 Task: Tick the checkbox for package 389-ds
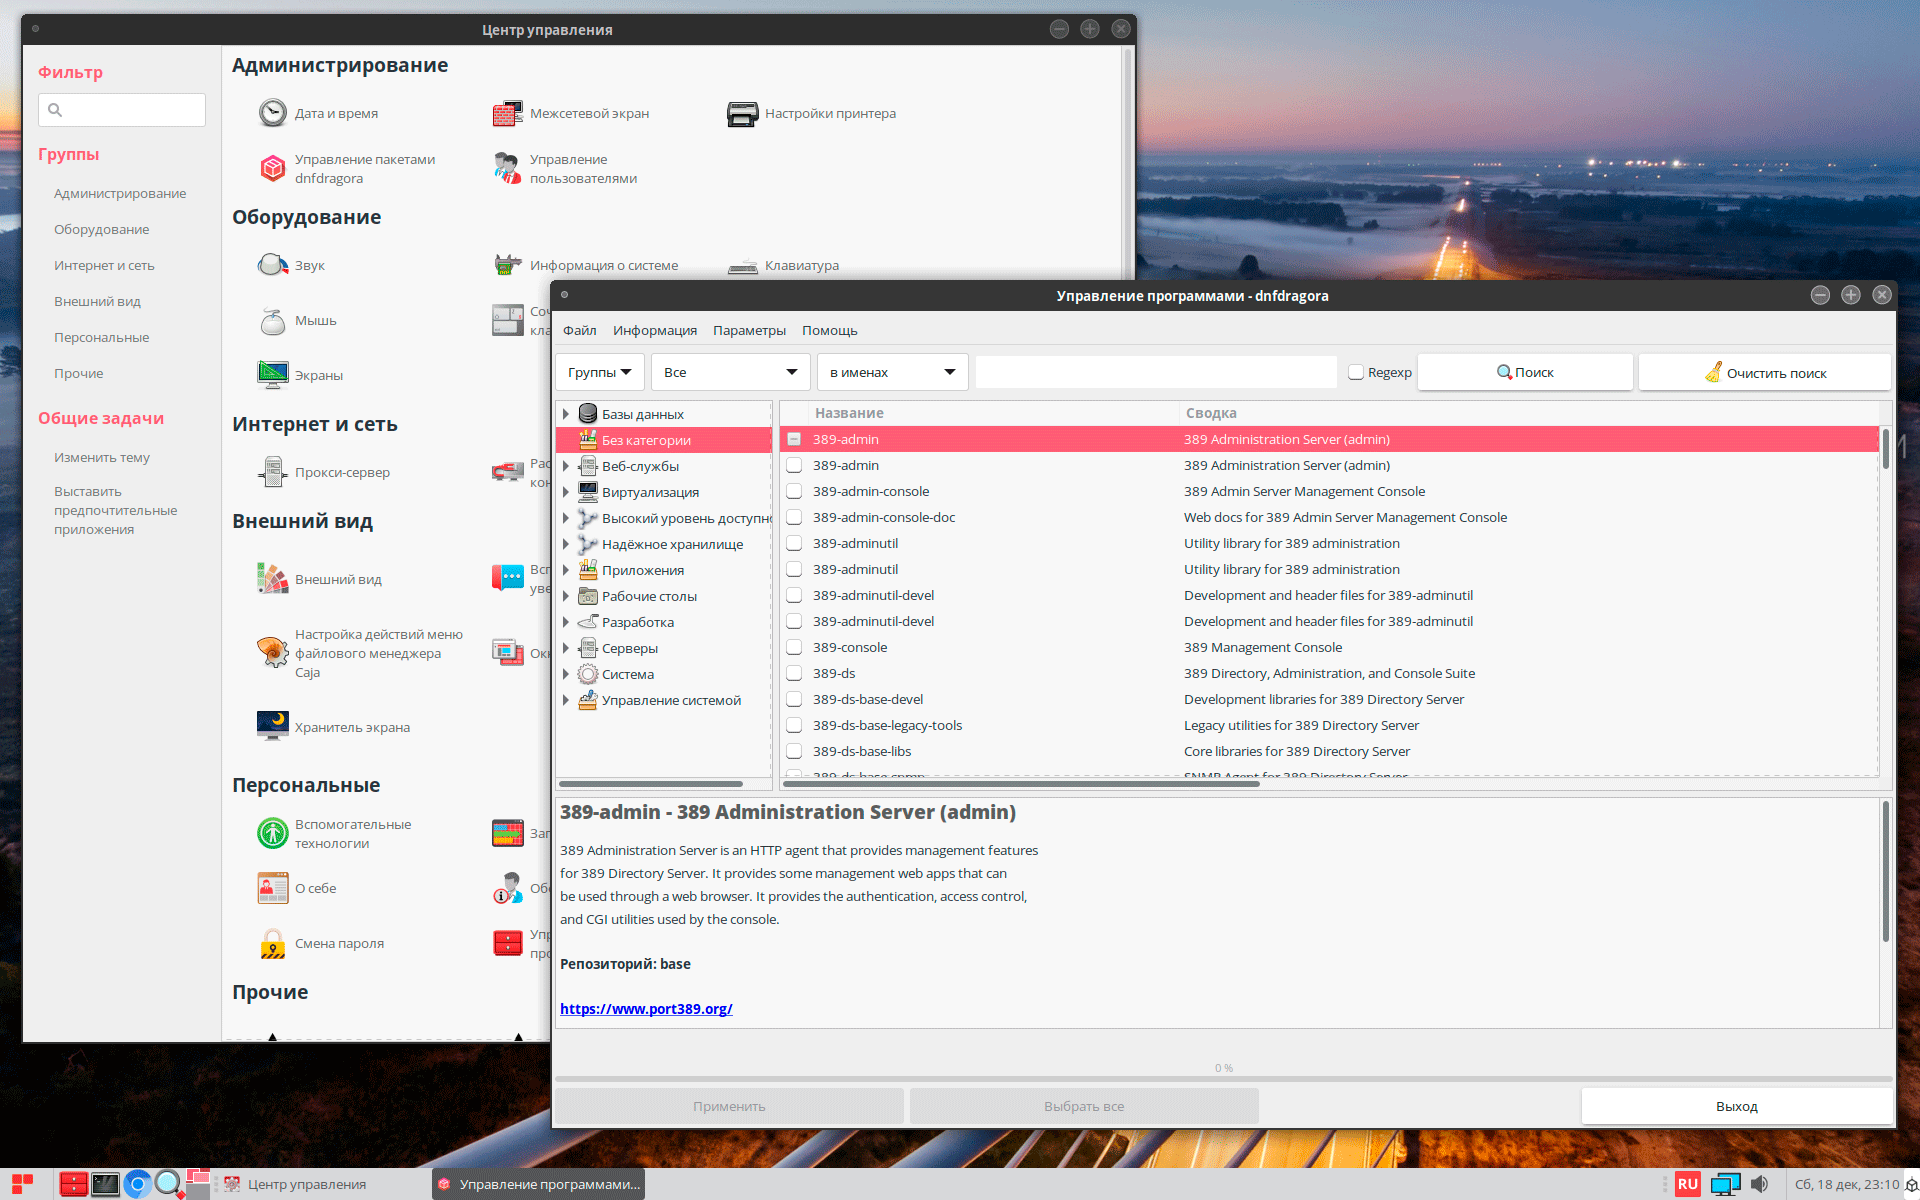[794, 674]
